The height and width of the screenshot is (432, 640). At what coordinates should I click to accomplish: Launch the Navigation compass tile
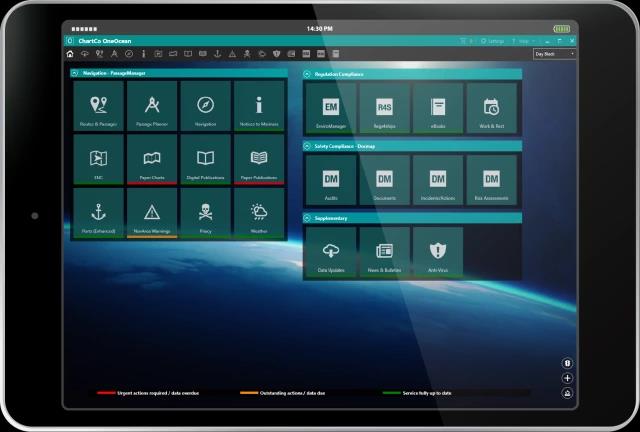pos(205,106)
